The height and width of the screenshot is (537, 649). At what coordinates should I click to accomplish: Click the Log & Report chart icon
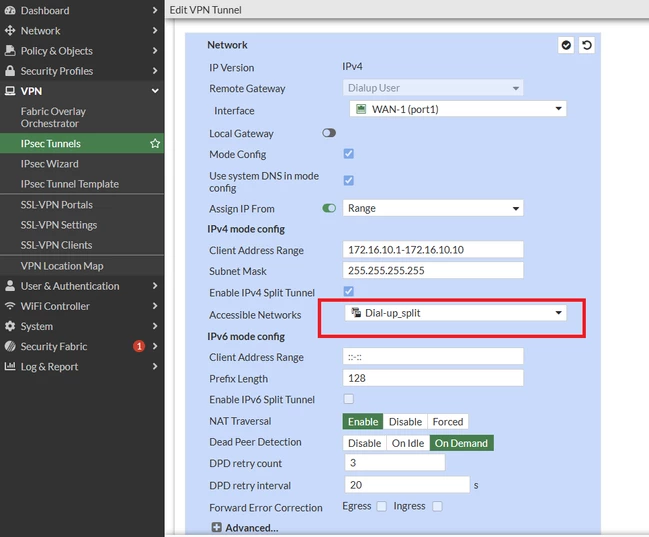10,366
